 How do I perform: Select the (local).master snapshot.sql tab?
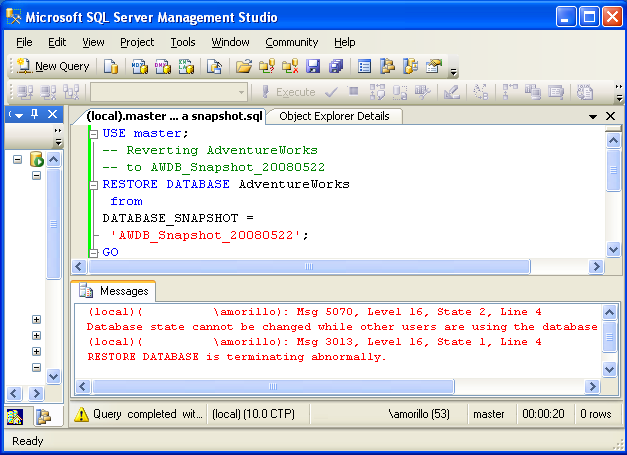point(174,116)
